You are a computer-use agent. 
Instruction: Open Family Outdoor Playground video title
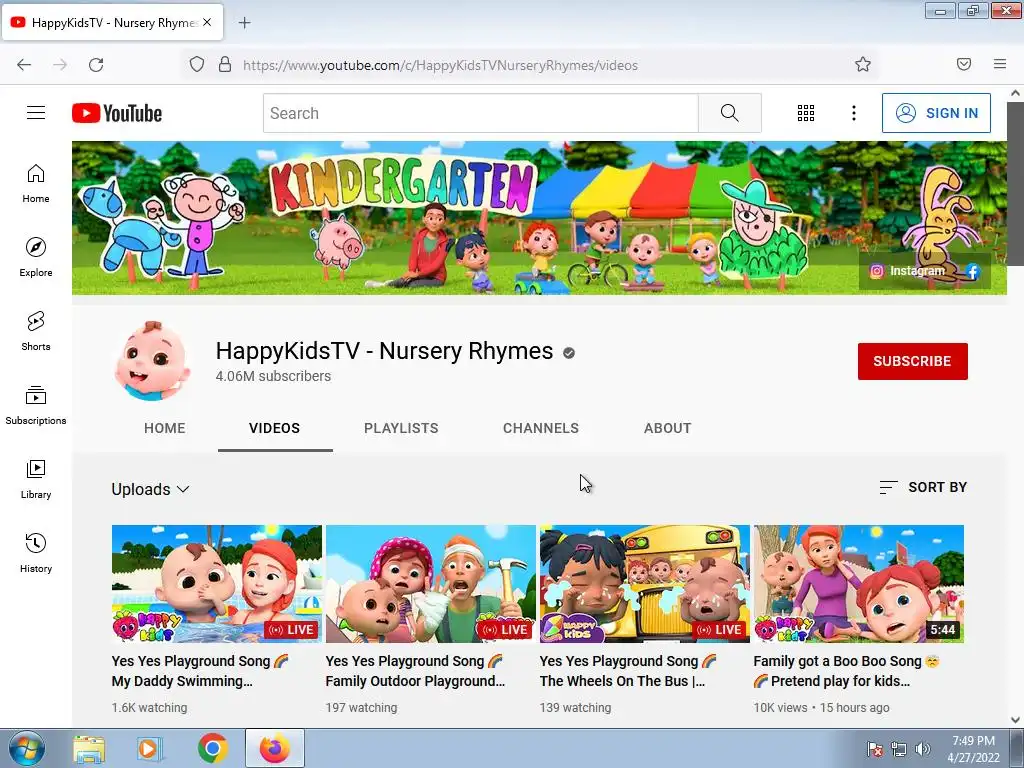coord(415,671)
